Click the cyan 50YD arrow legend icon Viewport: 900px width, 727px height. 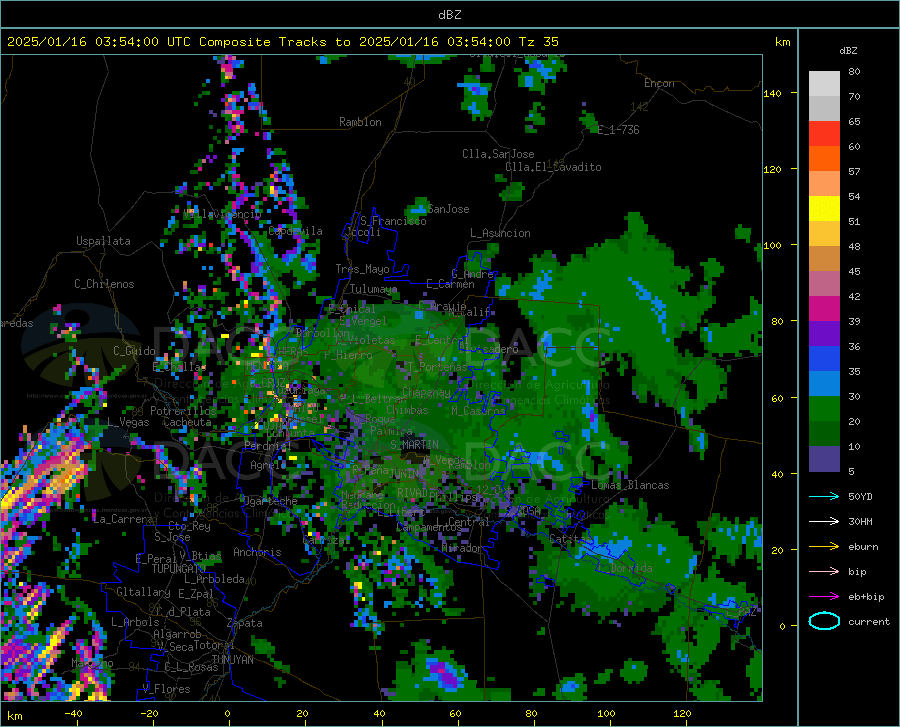824,496
